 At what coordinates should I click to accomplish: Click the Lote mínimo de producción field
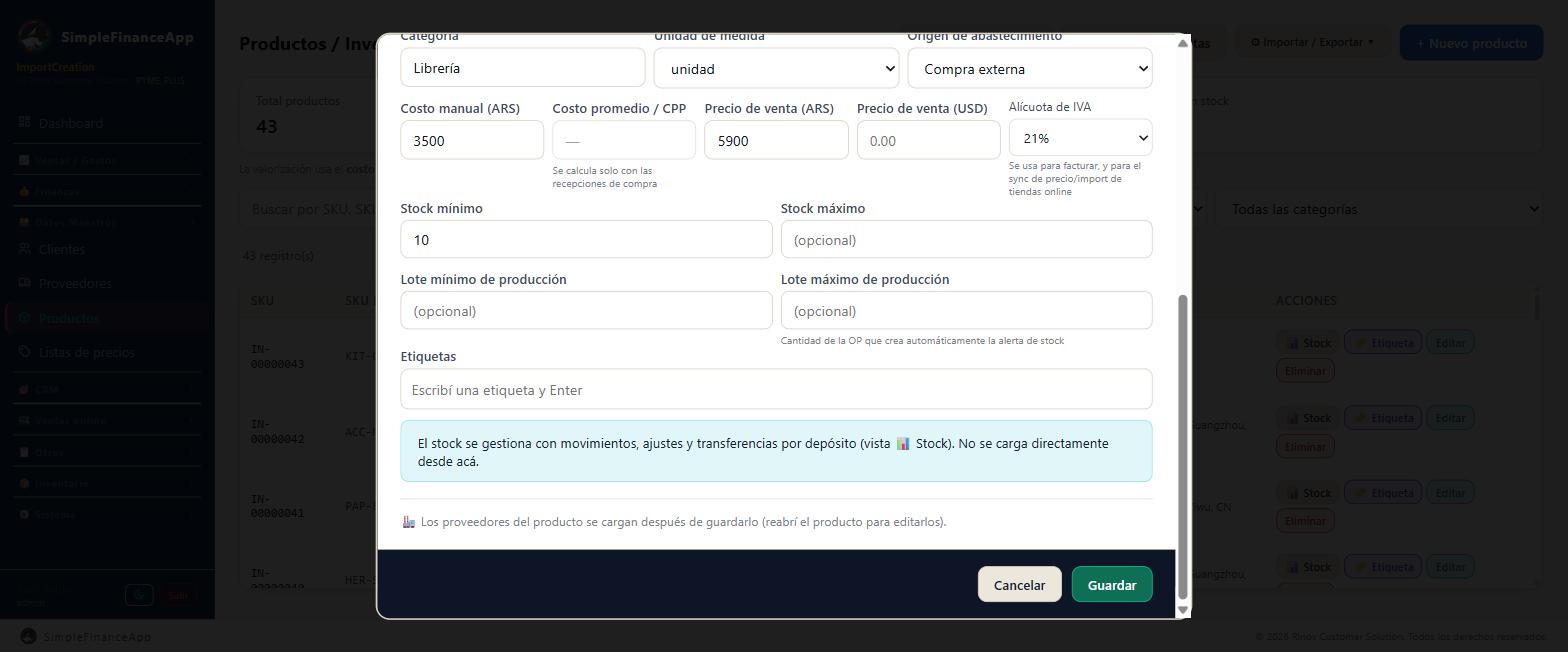click(x=586, y=311)
